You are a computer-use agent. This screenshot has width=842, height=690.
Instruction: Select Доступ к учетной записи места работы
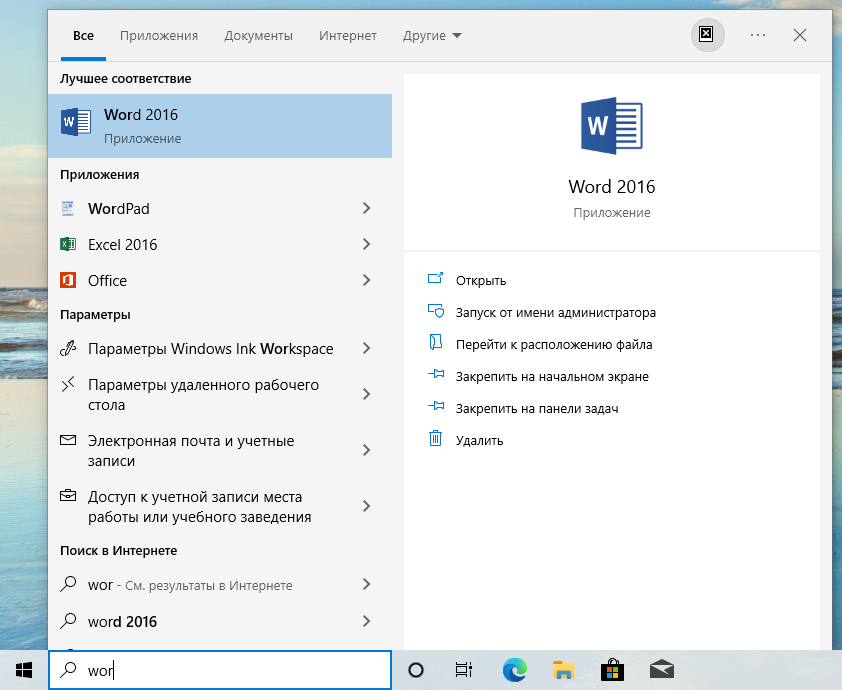click(200, 506)
